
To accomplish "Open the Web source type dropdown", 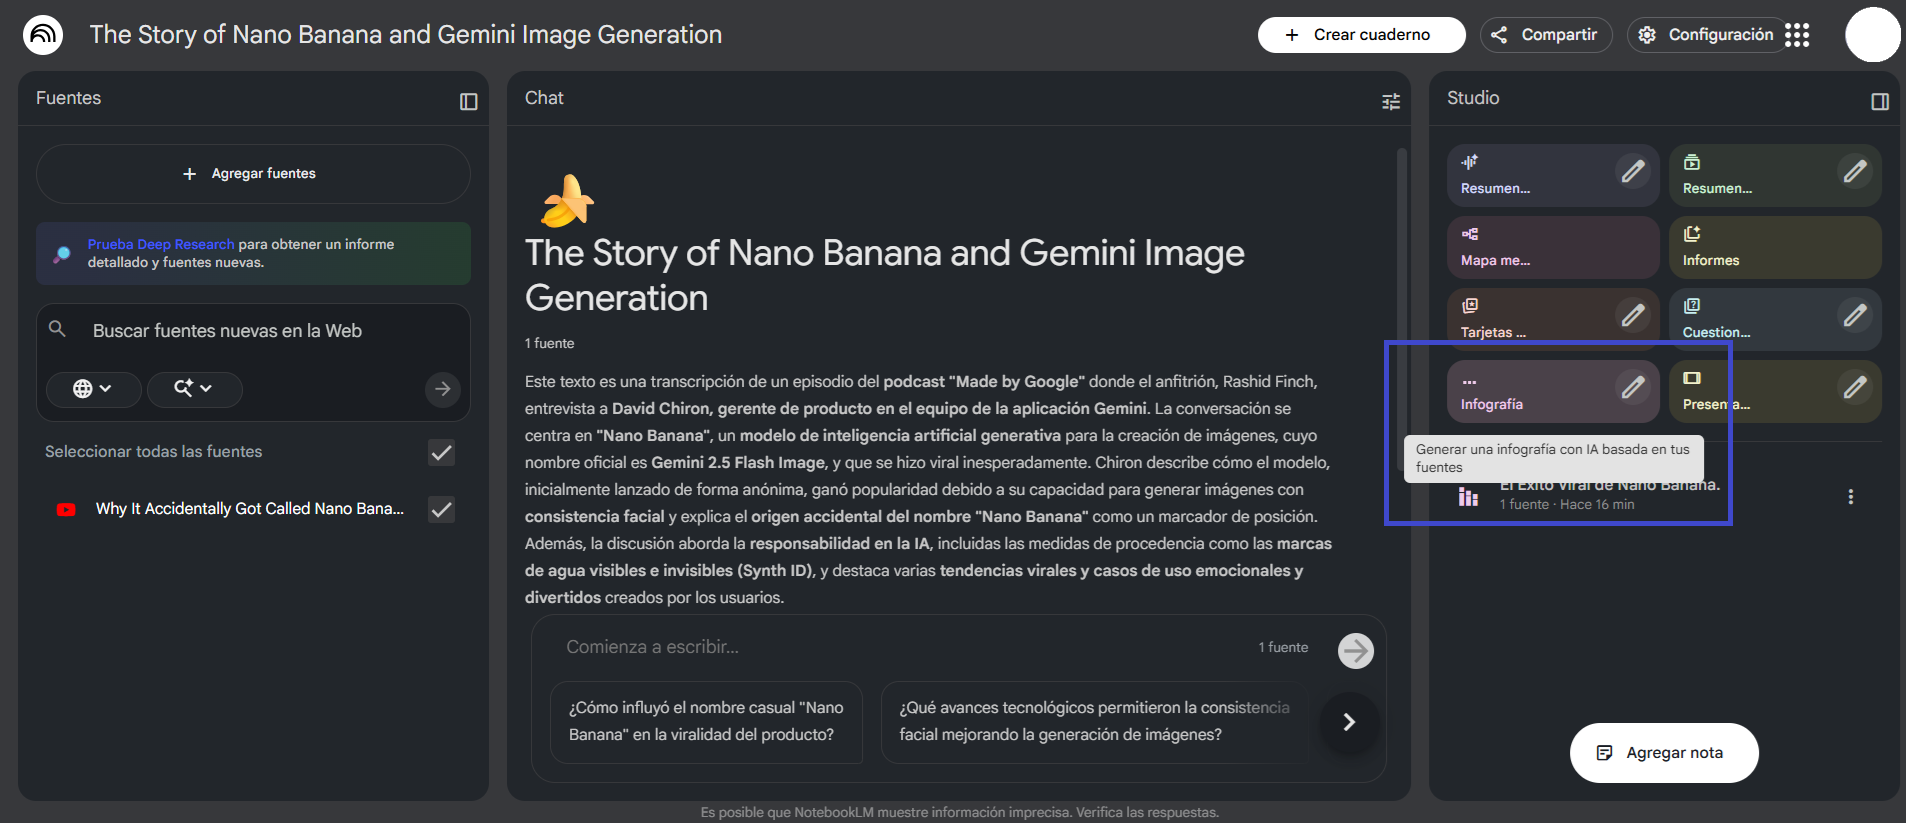I will pyautogui.click(x=92, y=389).
